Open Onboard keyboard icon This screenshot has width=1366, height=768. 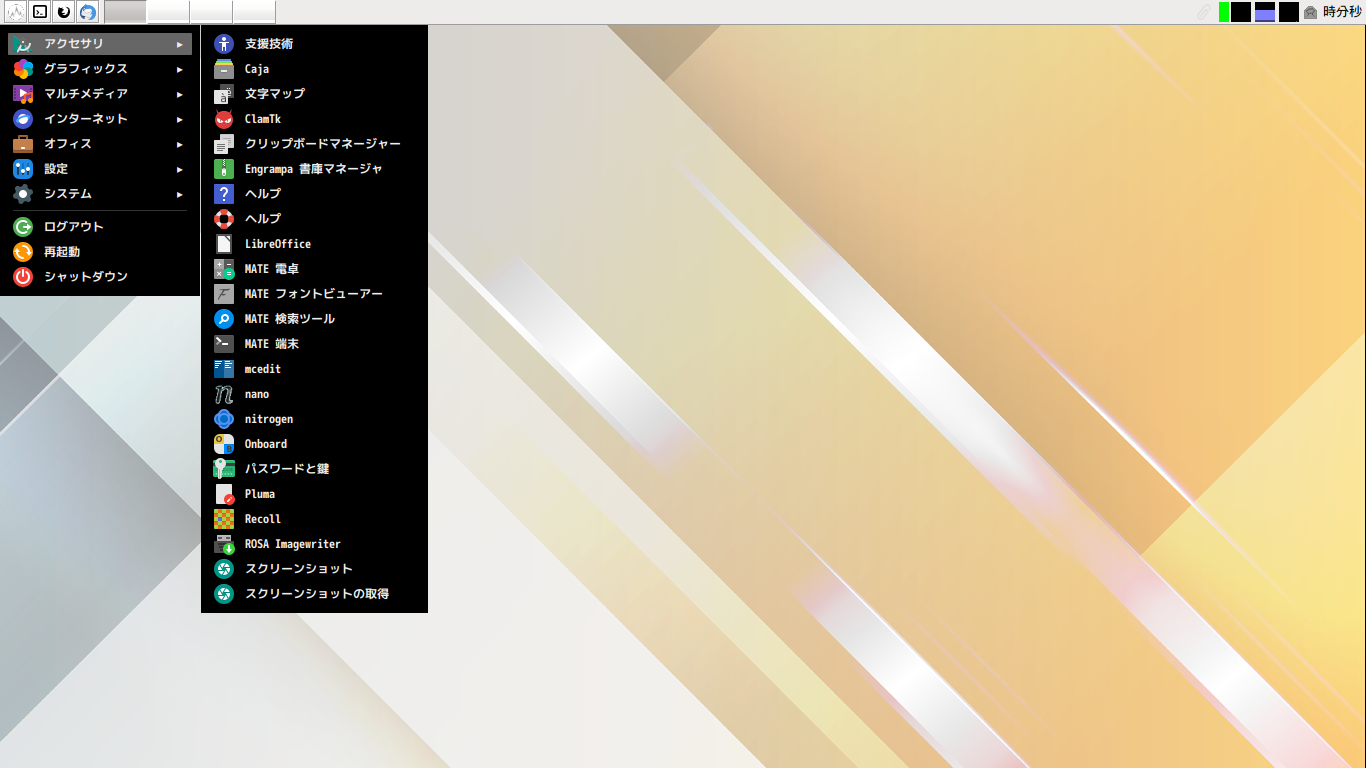click(224, 444)
